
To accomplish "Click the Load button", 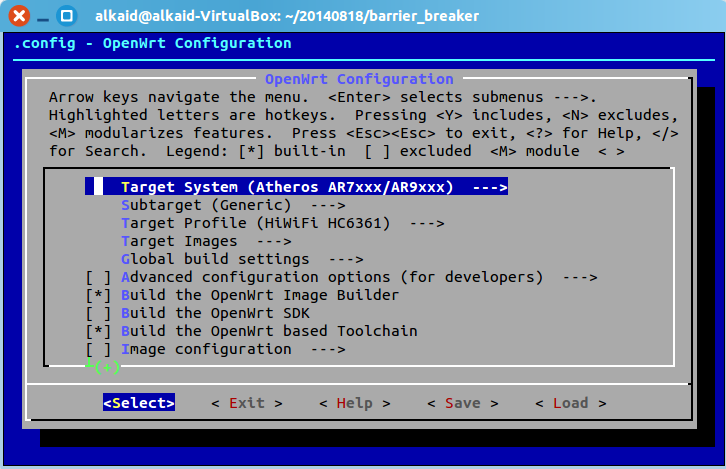I will click(570, 403).
